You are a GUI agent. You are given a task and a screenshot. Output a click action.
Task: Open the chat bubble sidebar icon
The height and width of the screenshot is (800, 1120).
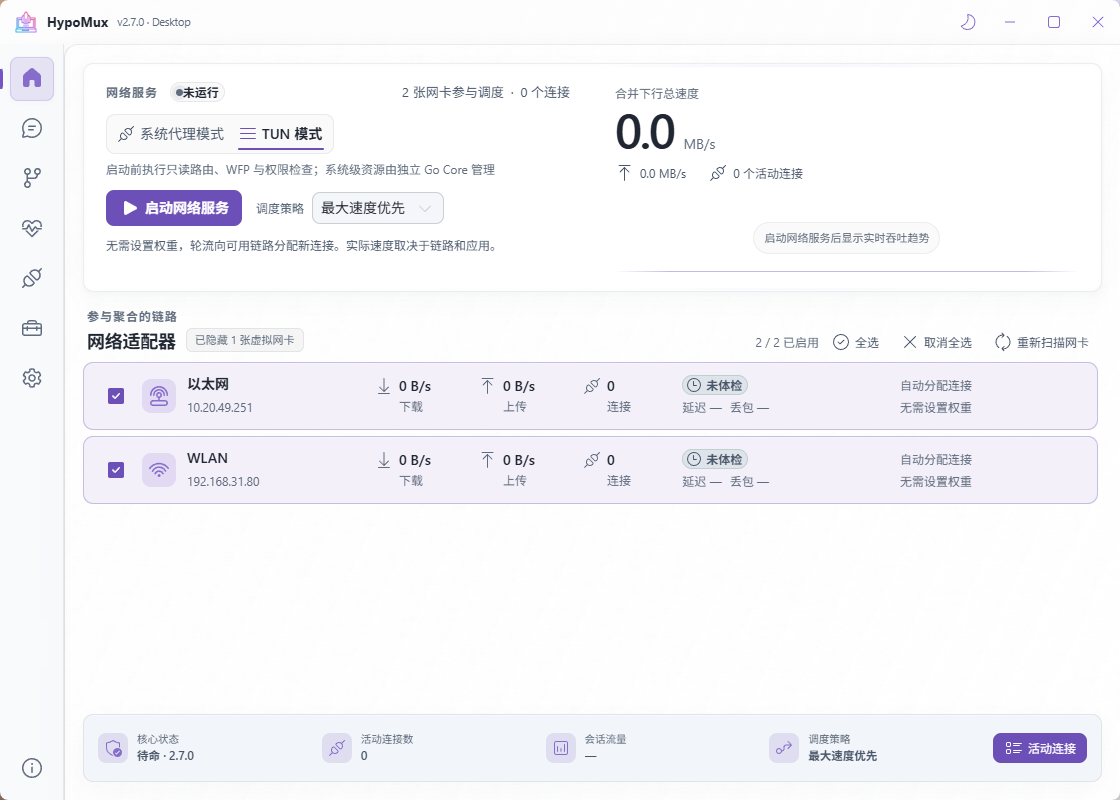point(32,129)
